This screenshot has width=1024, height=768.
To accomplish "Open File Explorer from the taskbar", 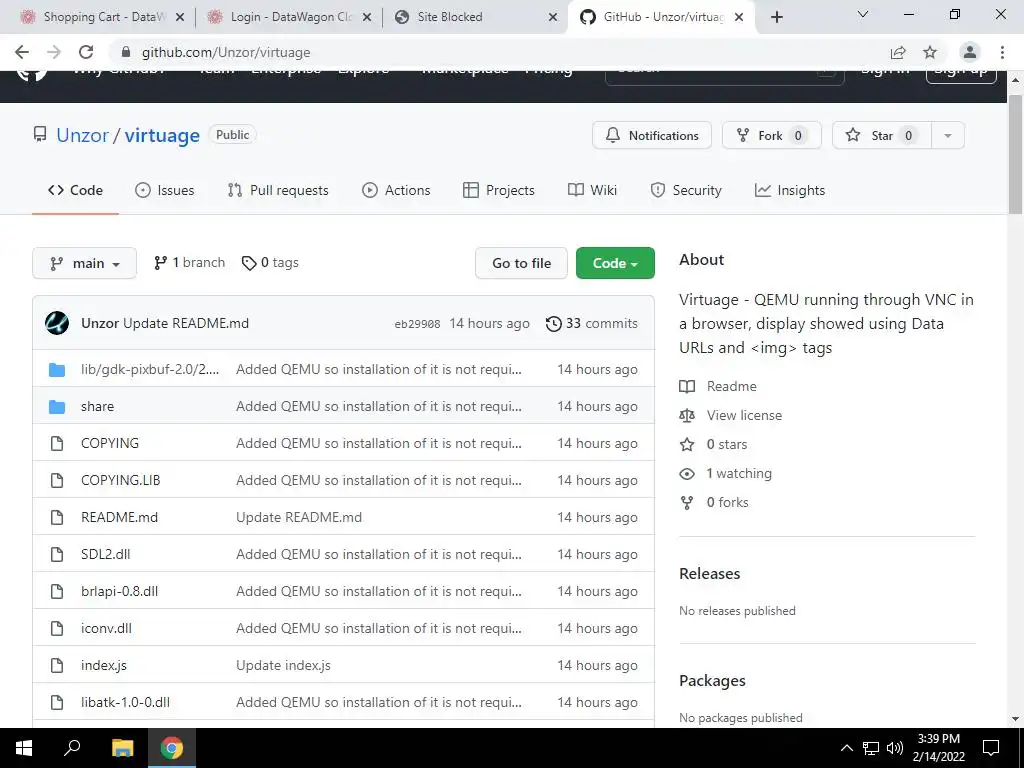I will (x=122, y=748).
